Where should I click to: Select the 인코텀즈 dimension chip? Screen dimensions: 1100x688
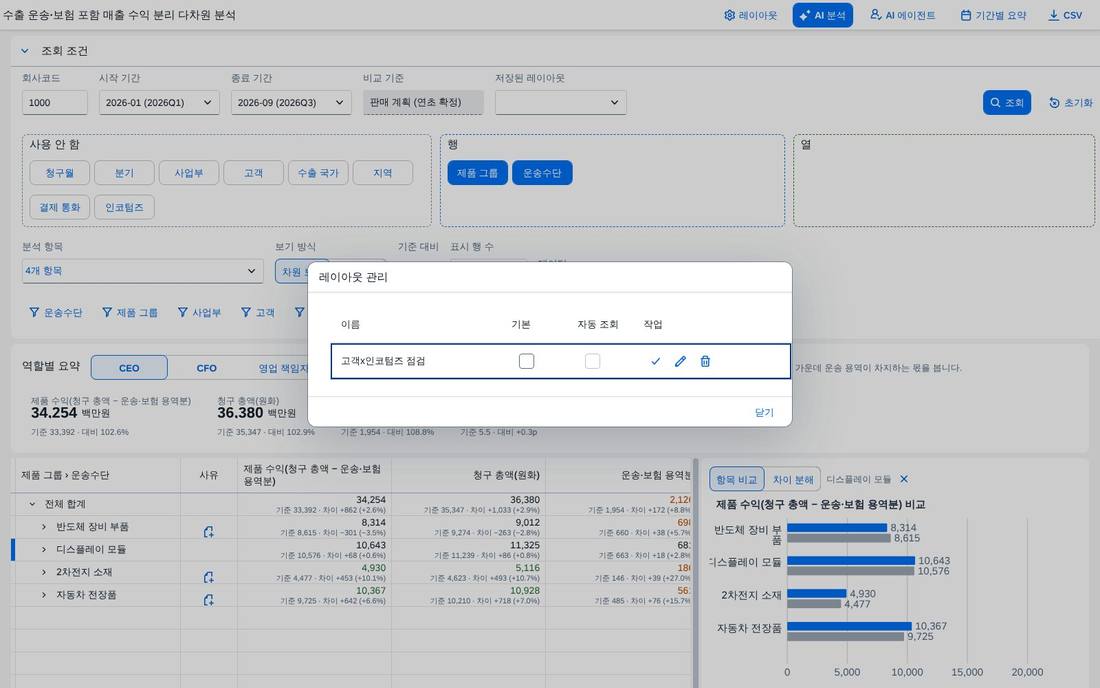pos(124,207)
